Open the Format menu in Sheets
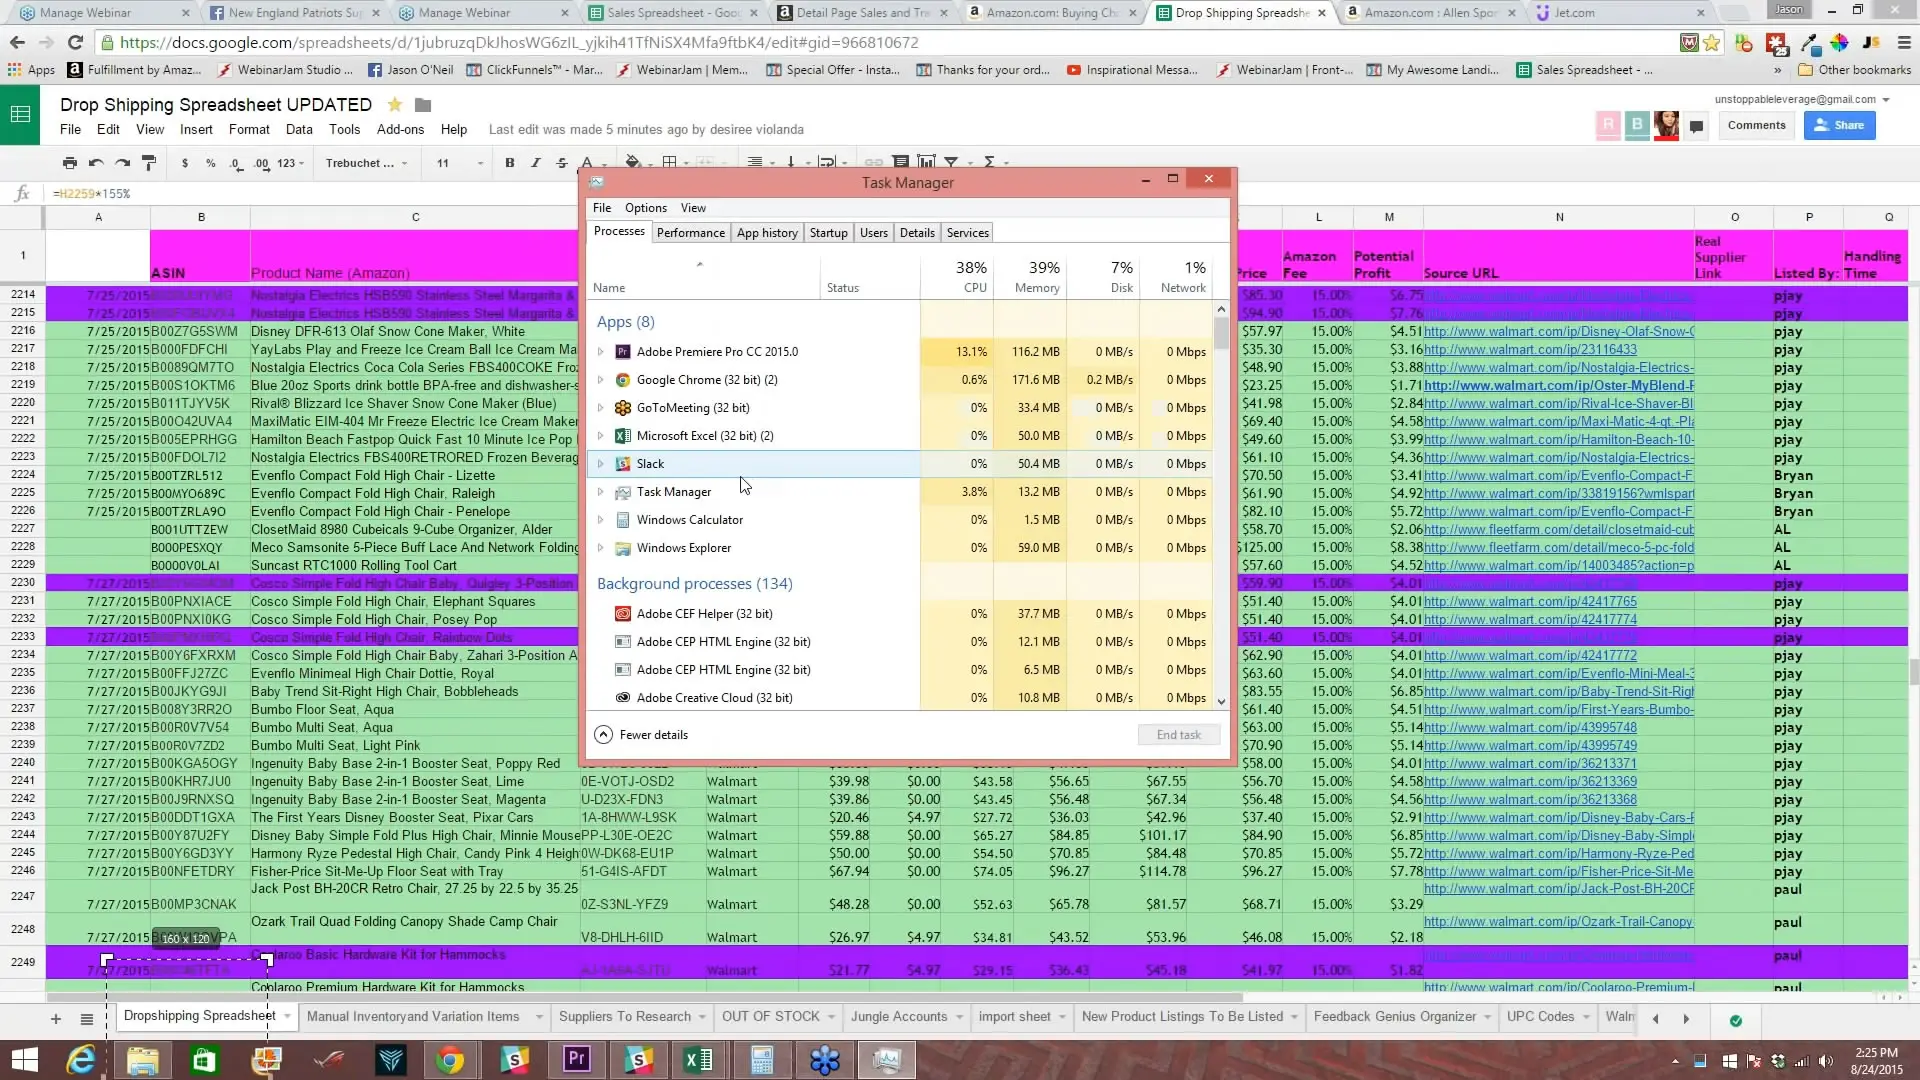 pos(249,130)
